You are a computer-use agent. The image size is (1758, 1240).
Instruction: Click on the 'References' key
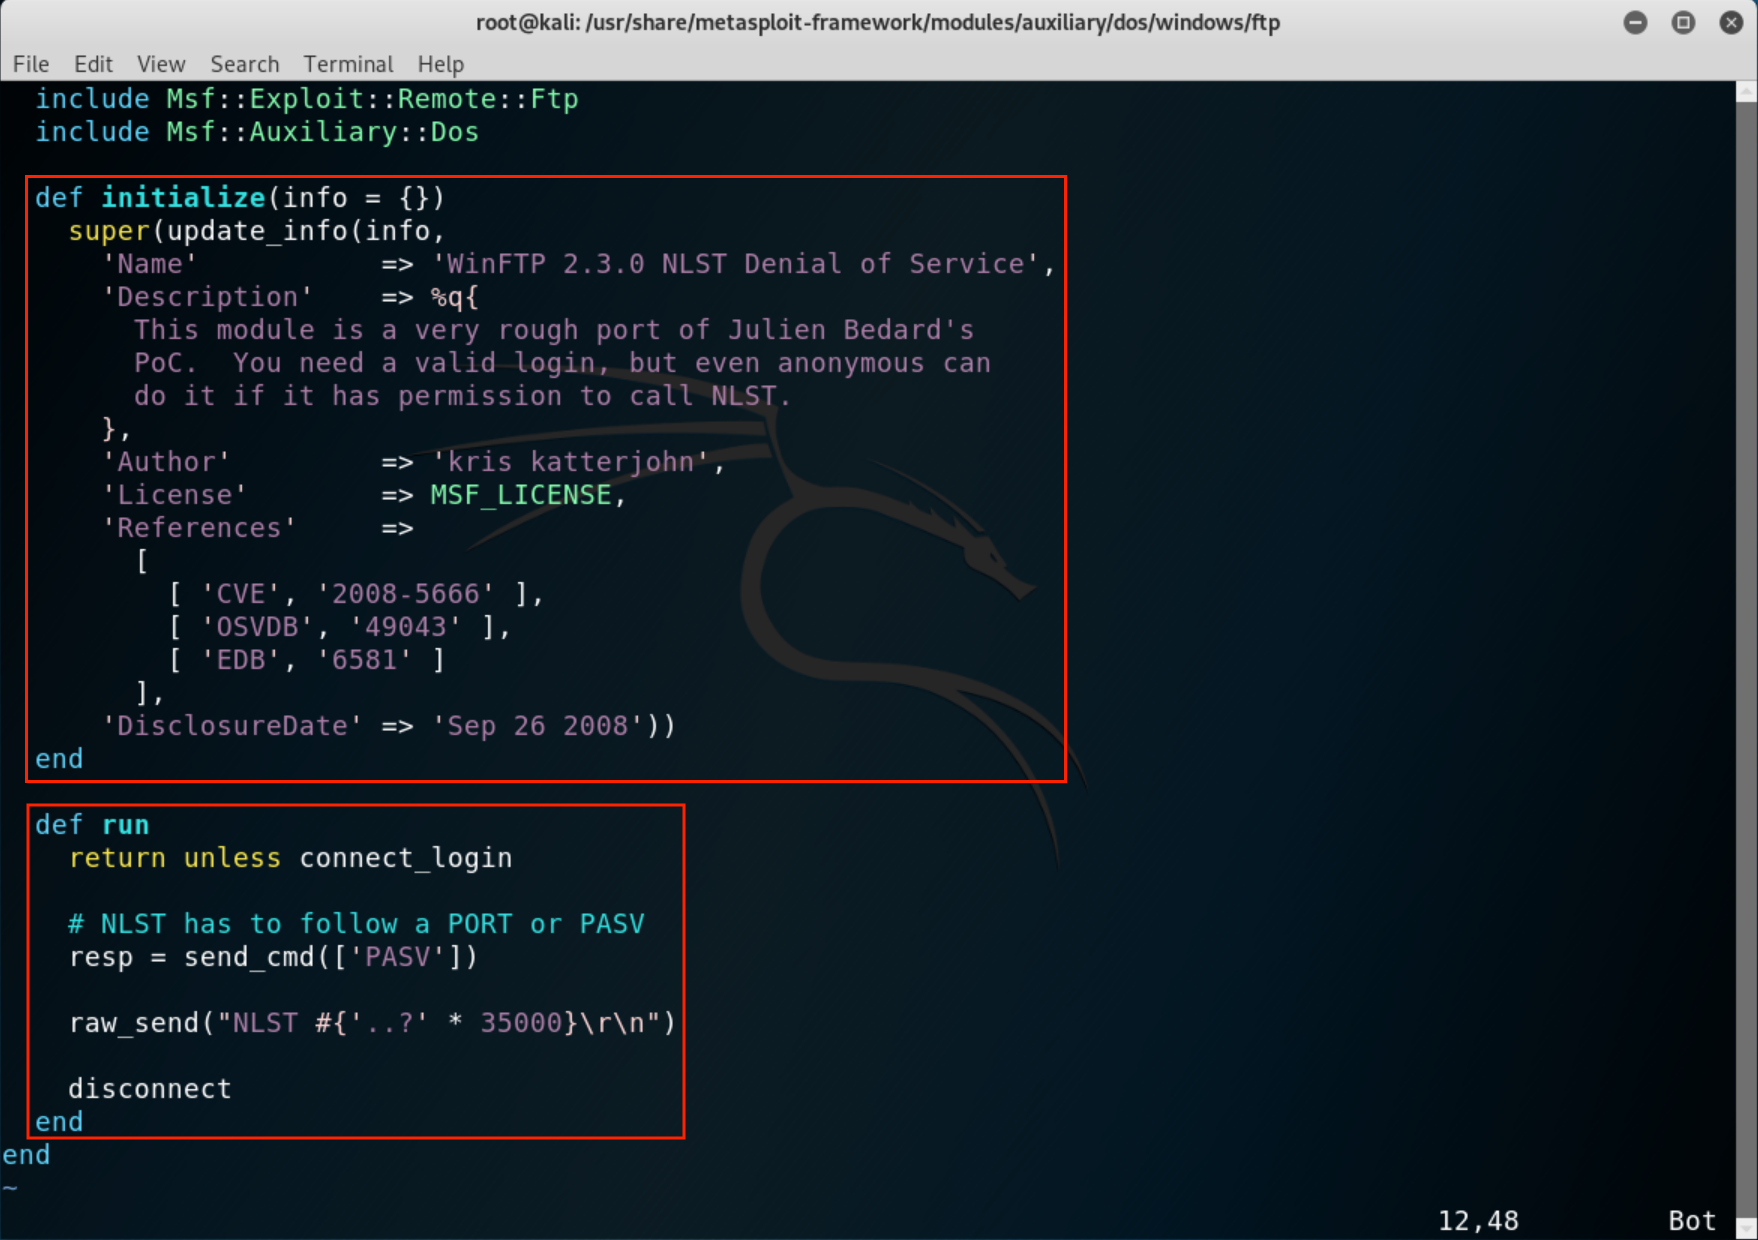(199, 528)
